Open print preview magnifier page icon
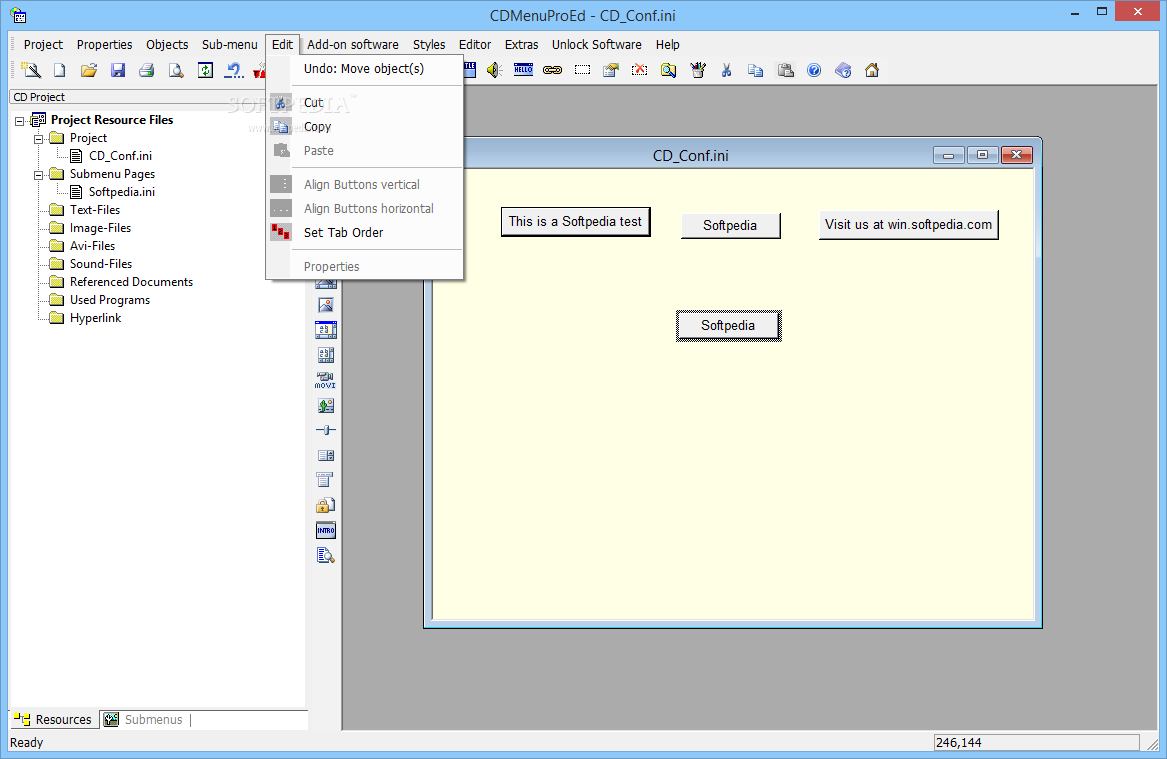Image resolution: width=1167 pixels, height=759 pixels. point(176,70)
